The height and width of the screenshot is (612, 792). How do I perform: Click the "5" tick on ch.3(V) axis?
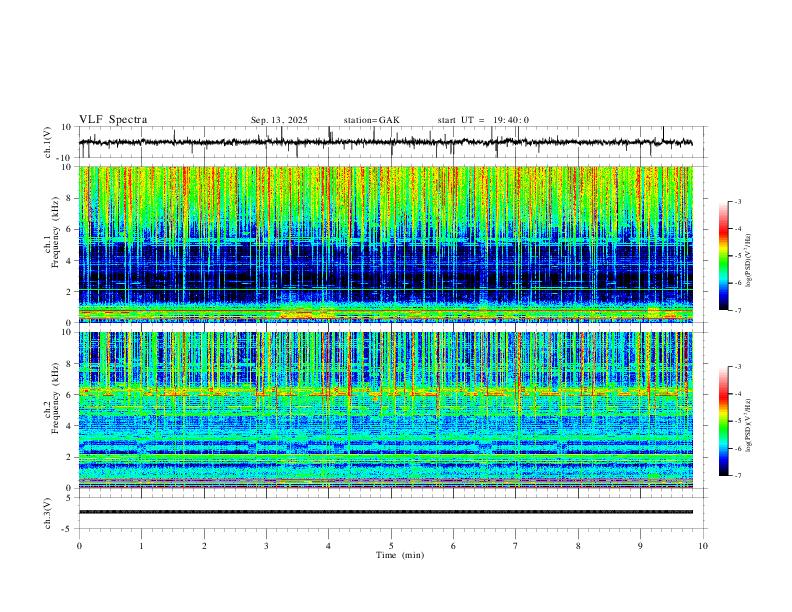point(69,498)
